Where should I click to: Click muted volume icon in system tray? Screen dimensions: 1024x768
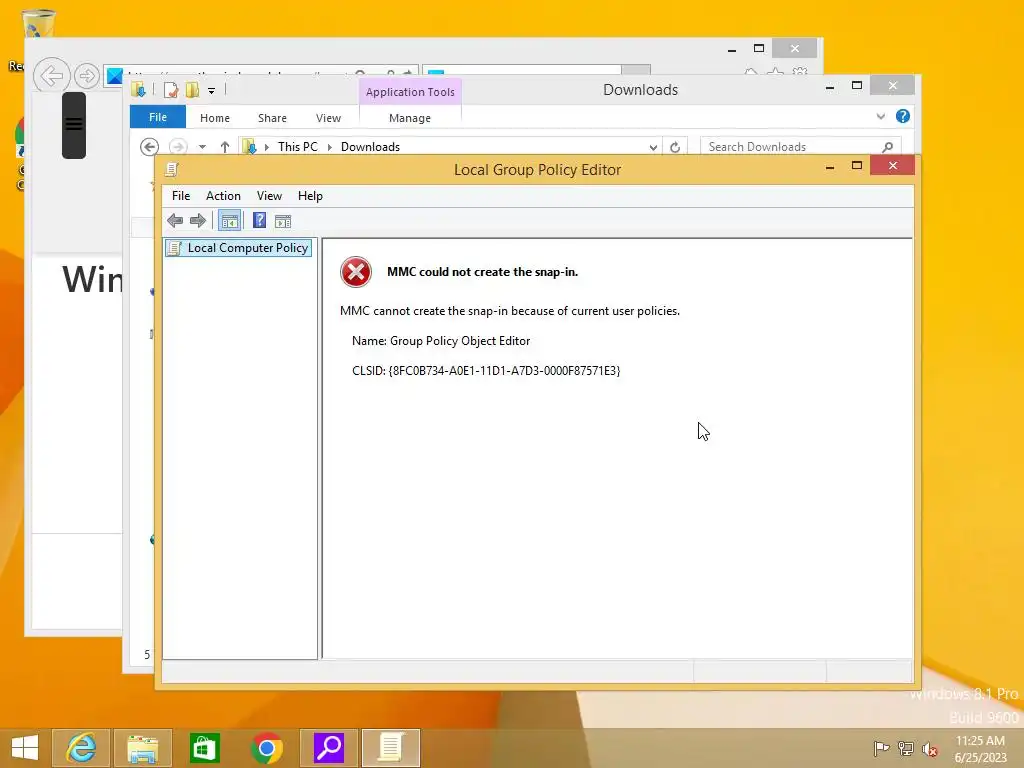pyautogui.click(x=930, y=749)
